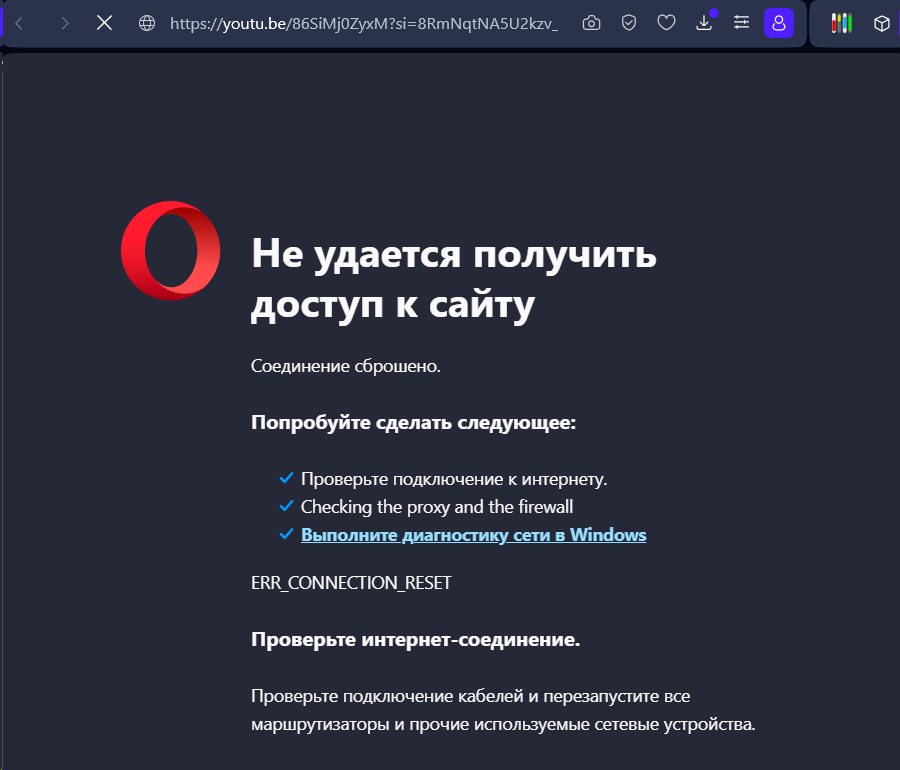Image resolution: width=900 pixels, height=770 pixels.
Task: Click the 'Проверьте интернет-соединение.' heading
Action: tap(416, 639)
